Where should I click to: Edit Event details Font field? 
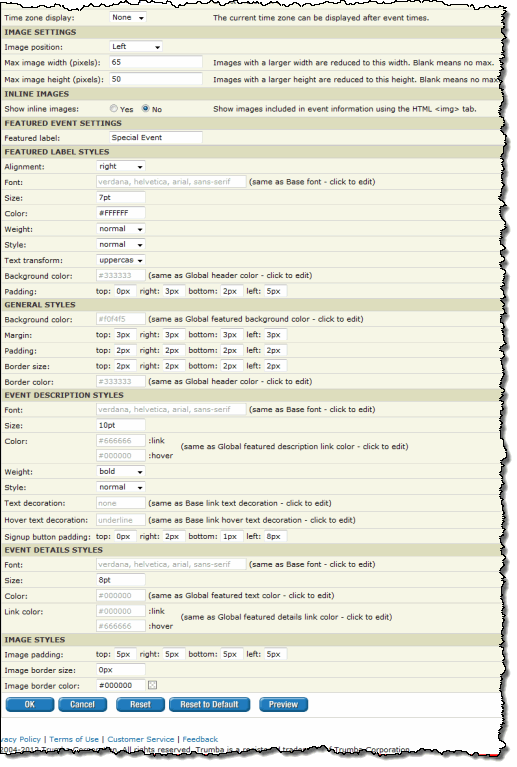(171, 564)
